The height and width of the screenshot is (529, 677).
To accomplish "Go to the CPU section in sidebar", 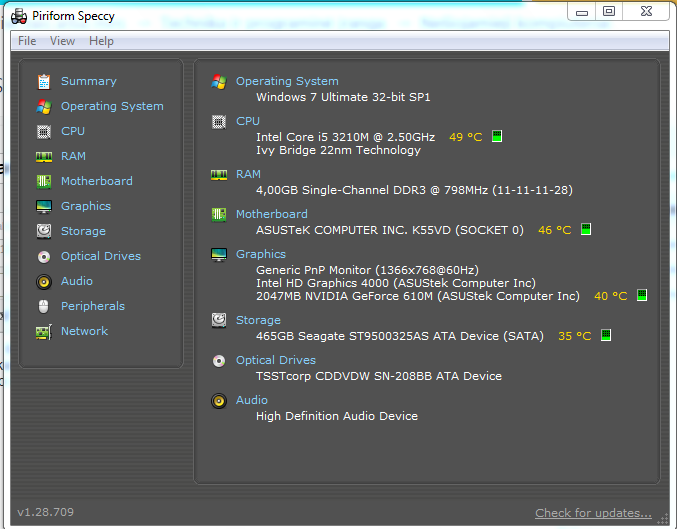I will pyautogui.click(x=73, y=131).
